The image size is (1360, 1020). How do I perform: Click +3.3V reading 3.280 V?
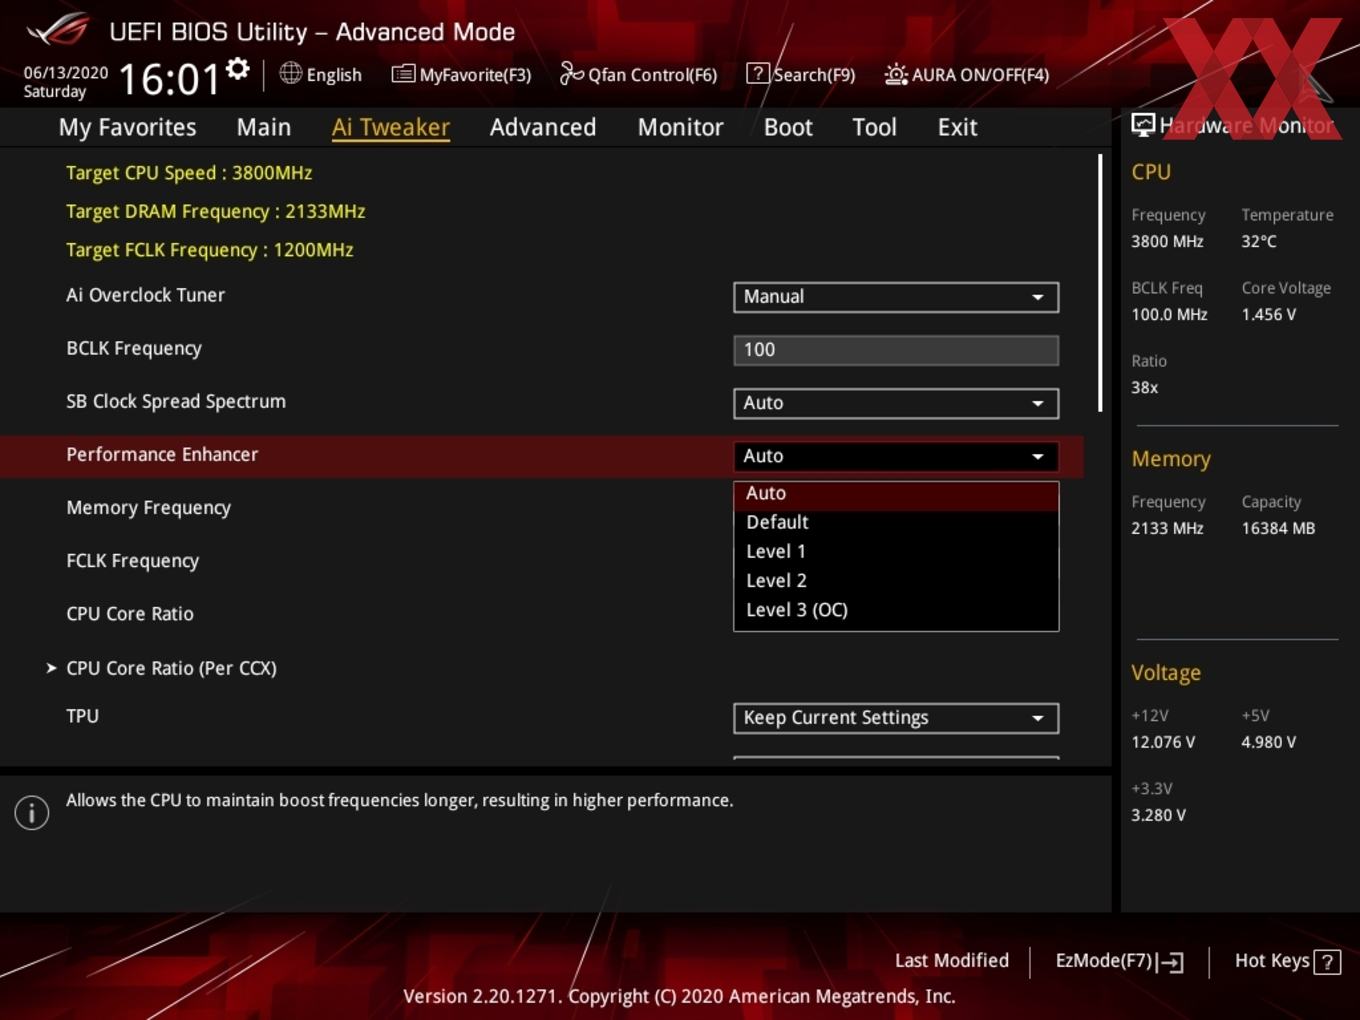click(1158, 815)
